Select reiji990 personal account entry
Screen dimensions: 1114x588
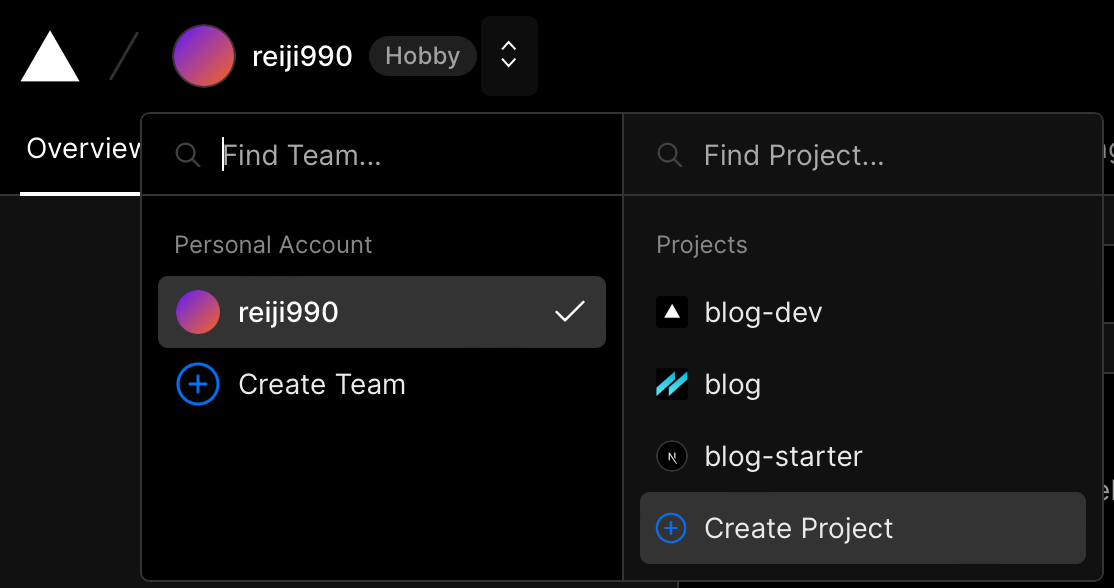[x=382, y=312]
